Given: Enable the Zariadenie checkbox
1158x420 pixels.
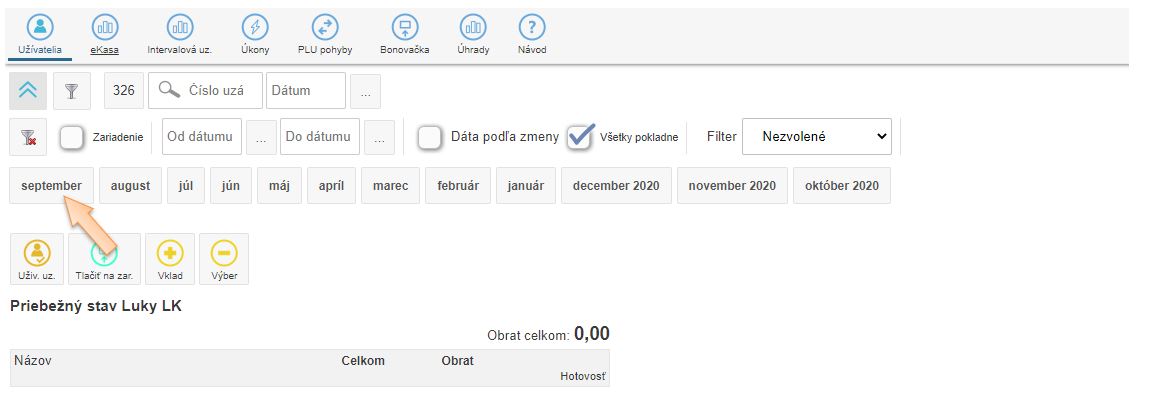Looking at the screenshot, I should tap(72, 137).
